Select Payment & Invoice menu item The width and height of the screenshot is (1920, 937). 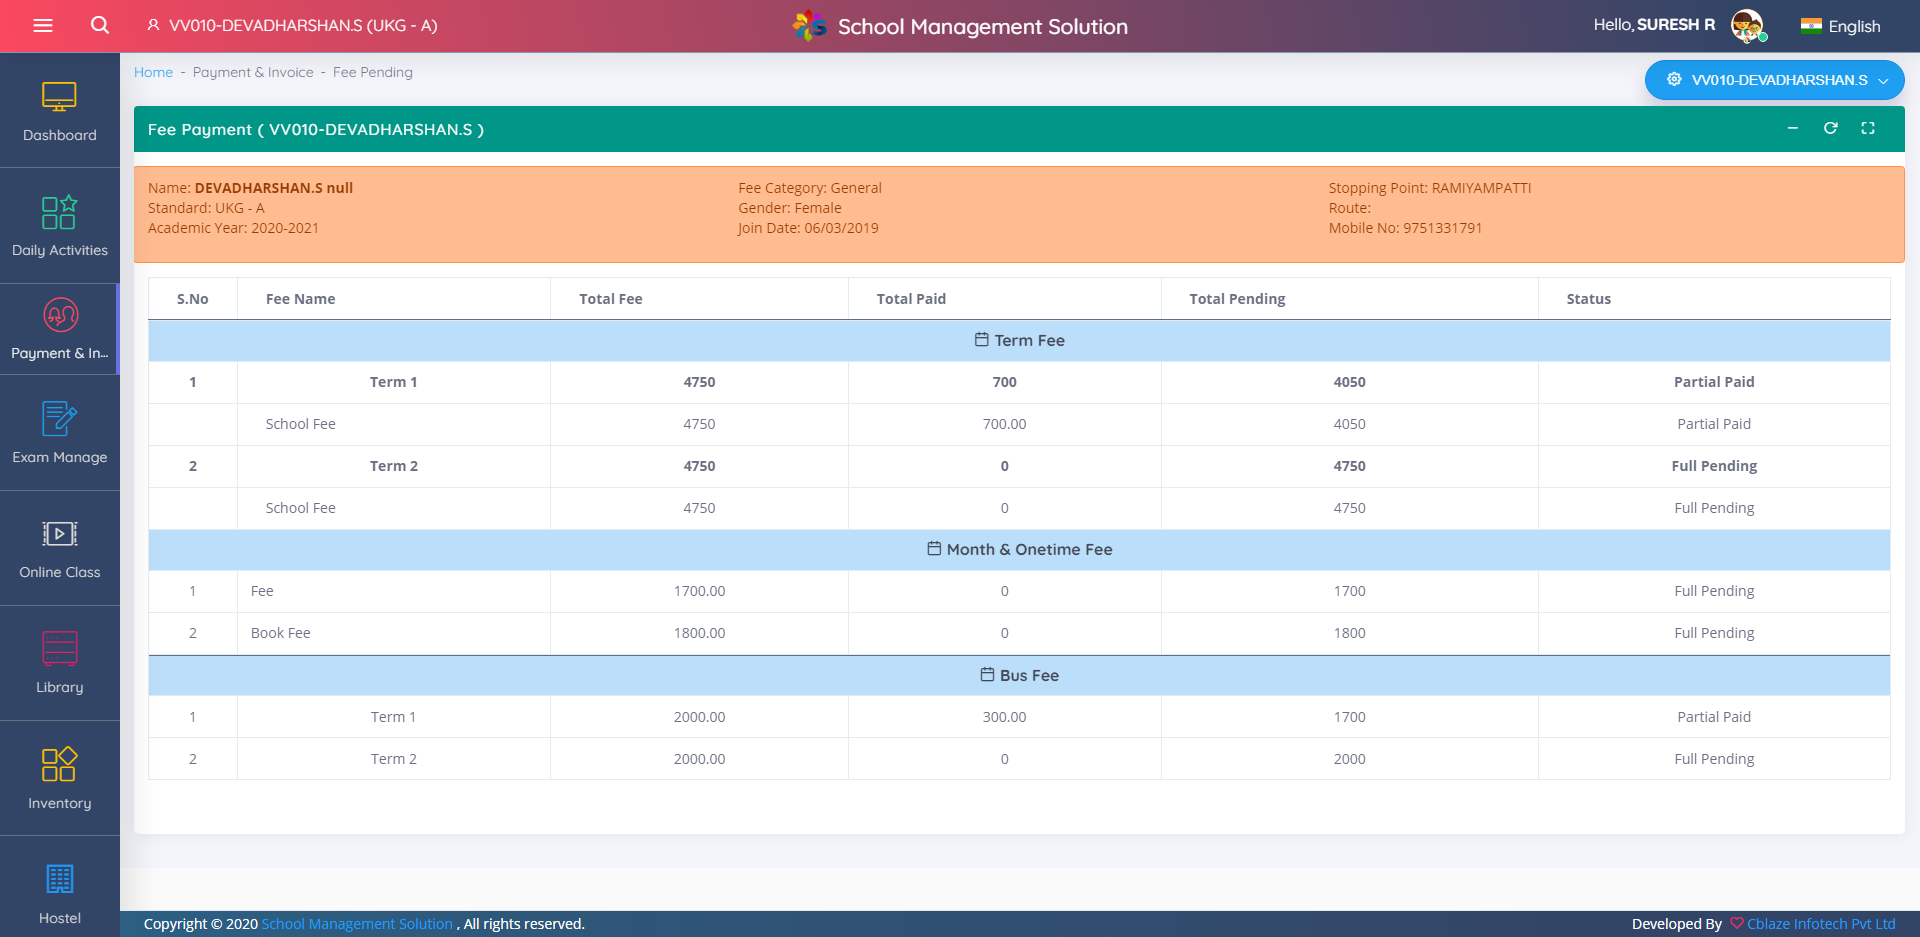59,329
